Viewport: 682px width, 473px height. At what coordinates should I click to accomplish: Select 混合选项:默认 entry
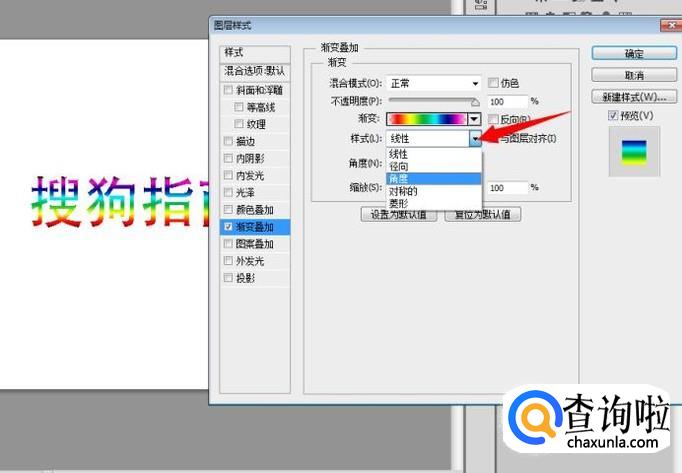pos(255,71)
